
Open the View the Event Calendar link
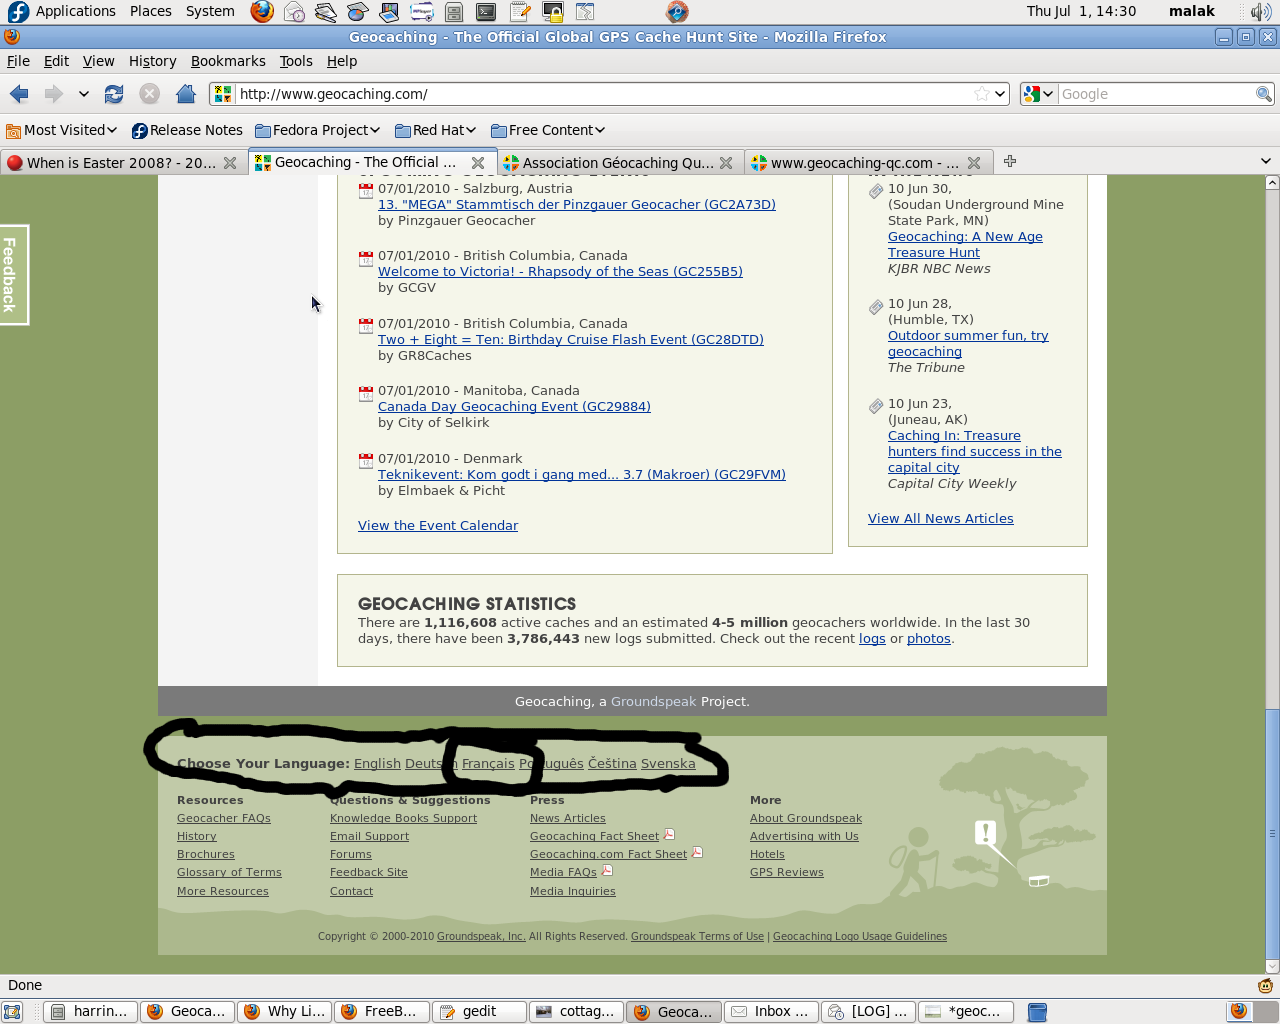438,525
